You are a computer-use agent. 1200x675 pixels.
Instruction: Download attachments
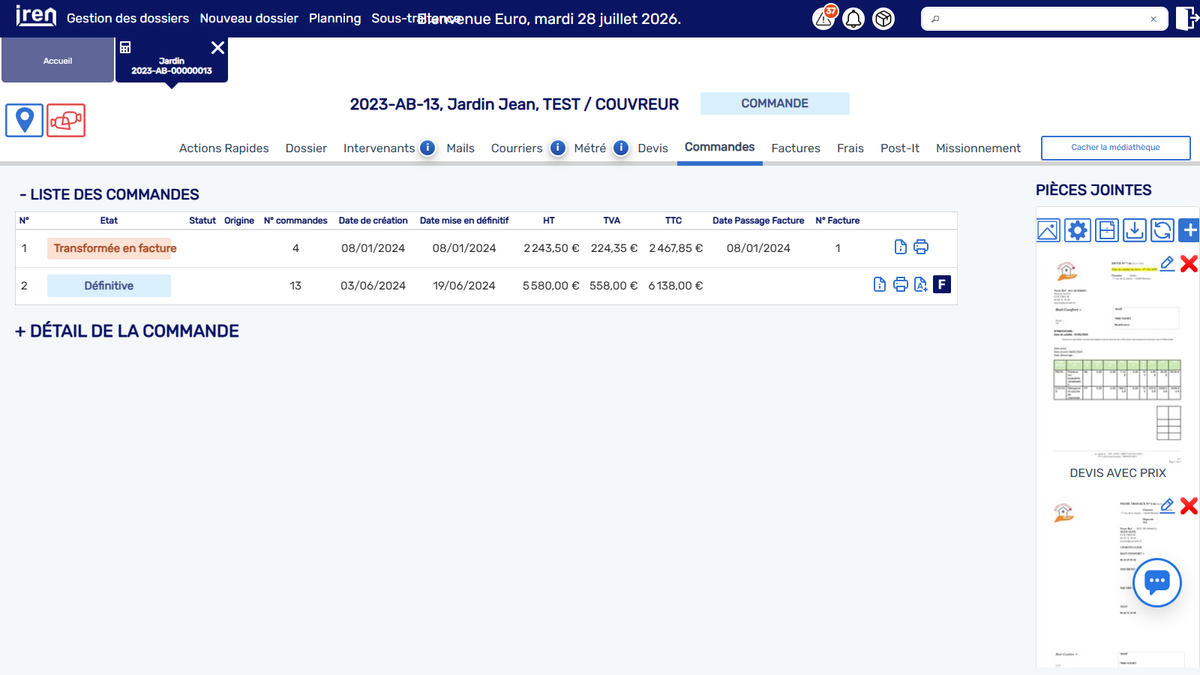pos(1135,230)
